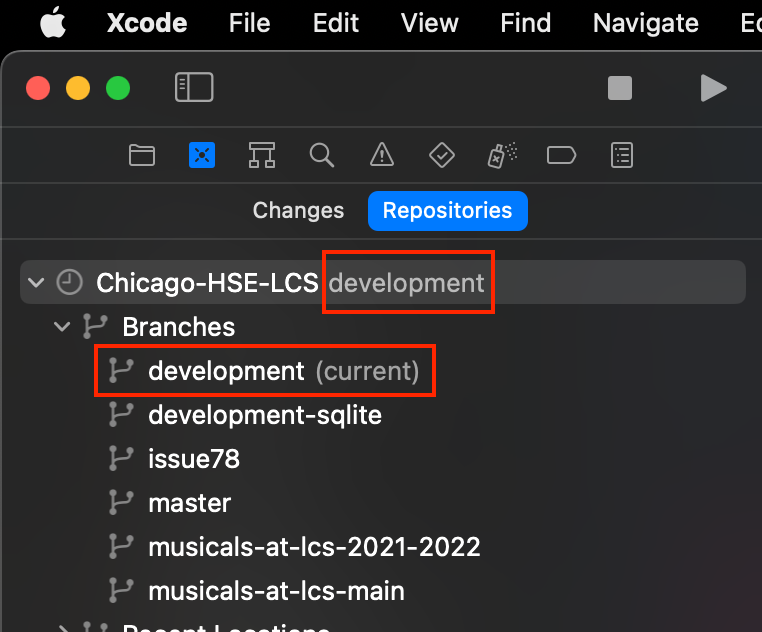Select the development-sqlite branch
This screenshot has height=632, width=762.
(264, 415)
